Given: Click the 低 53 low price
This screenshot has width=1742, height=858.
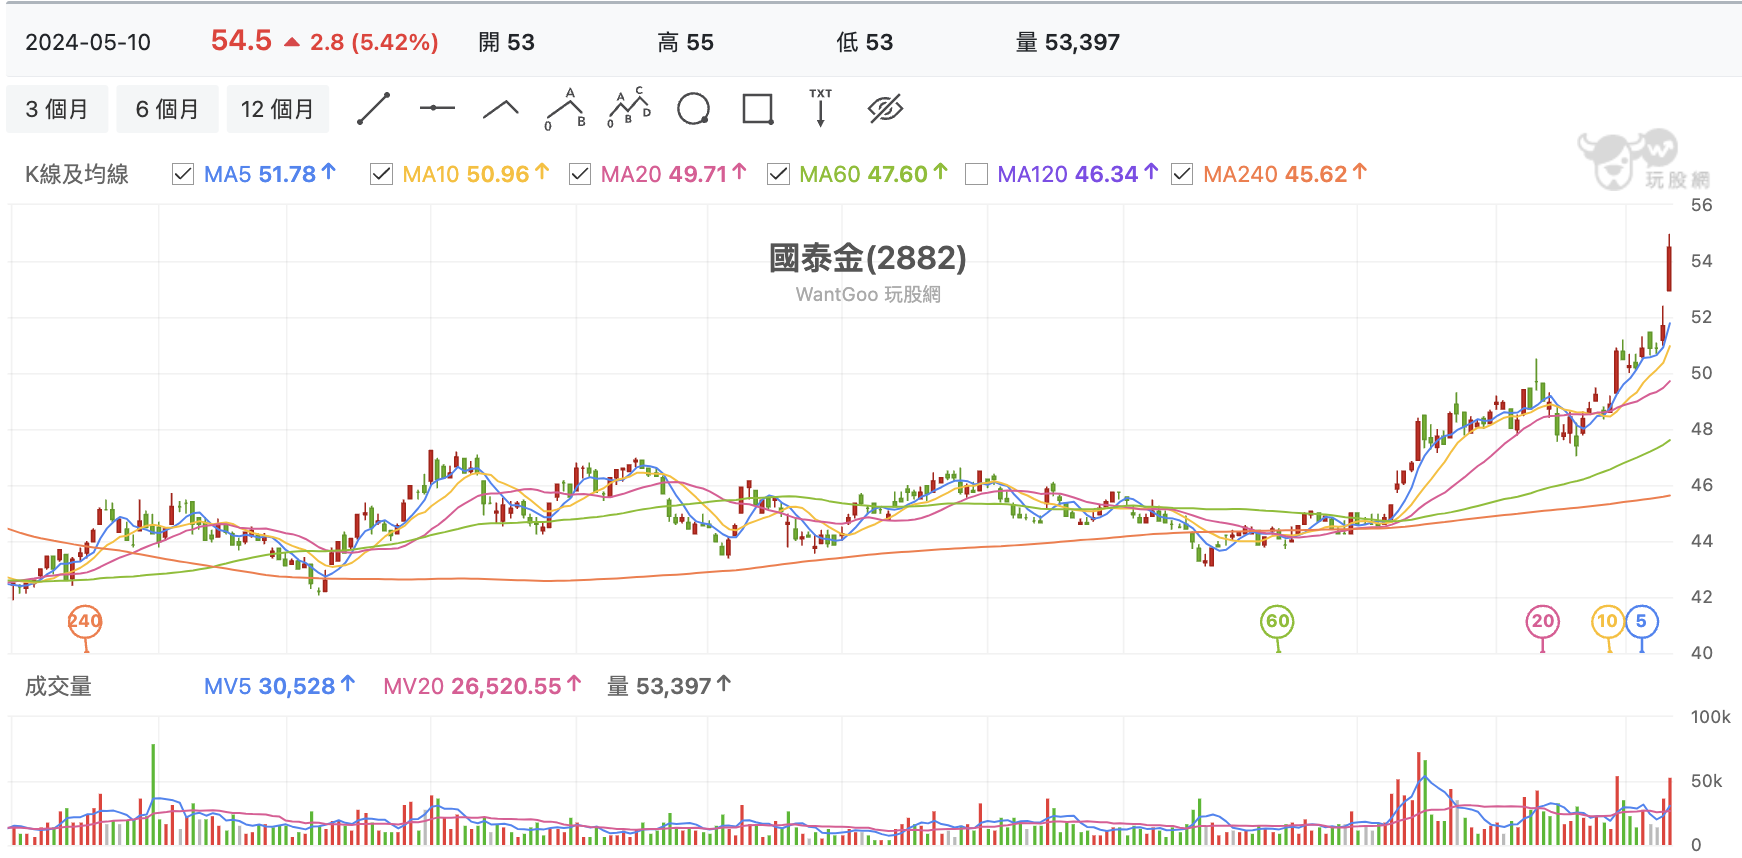Looking at the screenshot, I should [865, 42].
